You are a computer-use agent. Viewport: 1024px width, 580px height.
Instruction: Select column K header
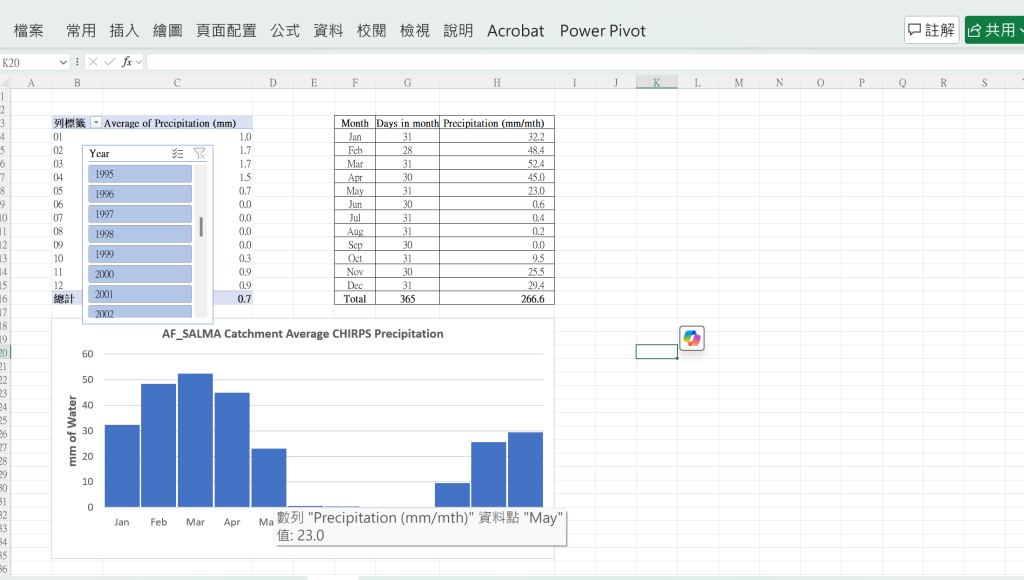pyautogui.click(x=656, y=82)
